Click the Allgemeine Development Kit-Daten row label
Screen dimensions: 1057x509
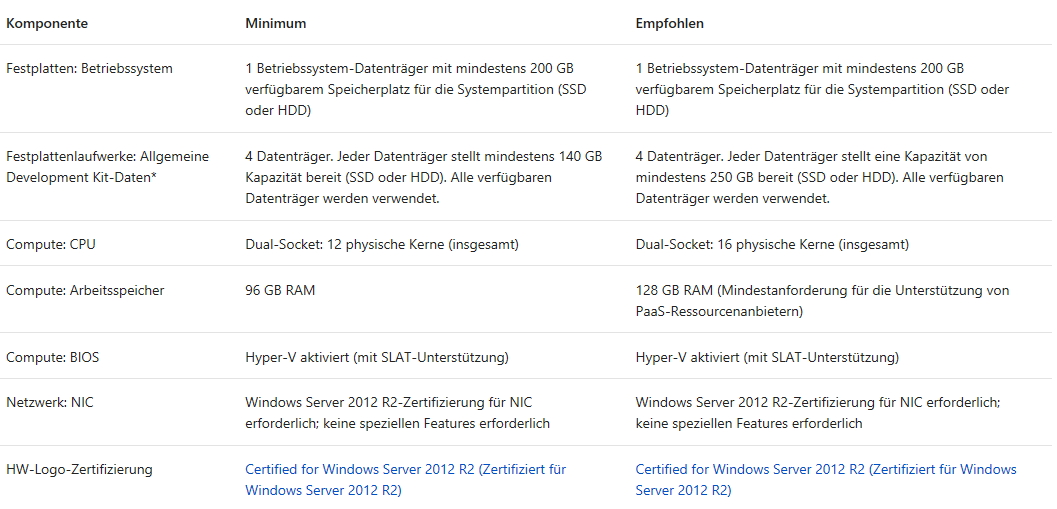[x=107, y=167]
